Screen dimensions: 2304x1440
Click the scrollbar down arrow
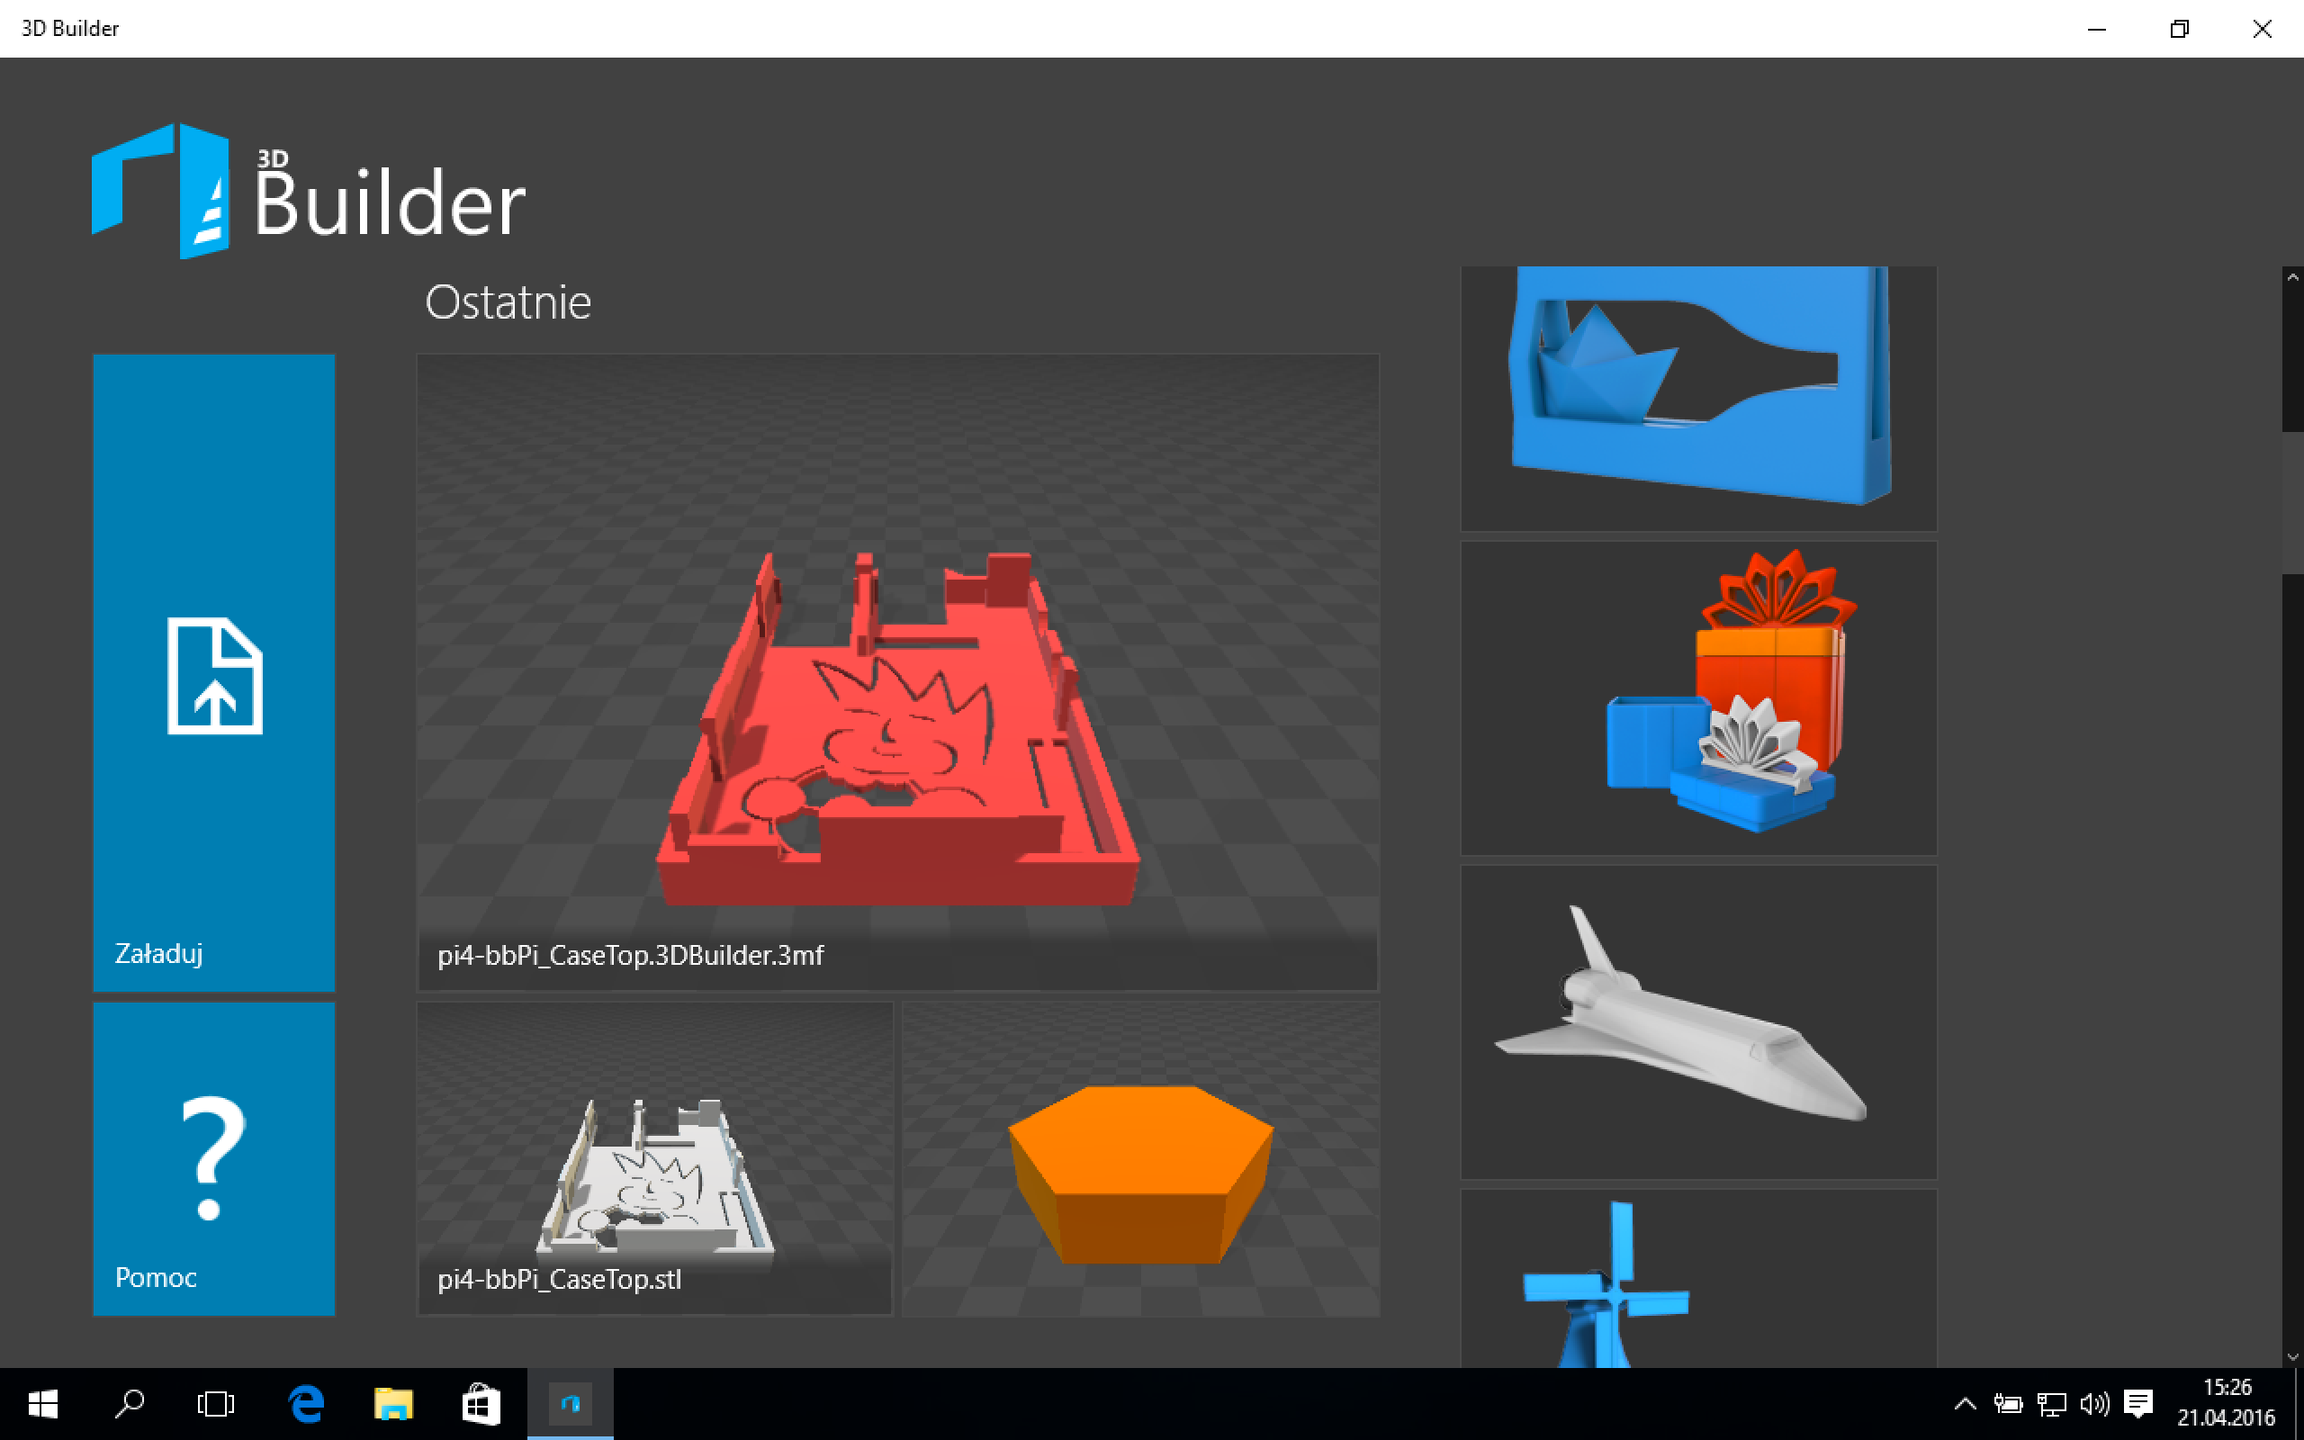2293,1356
